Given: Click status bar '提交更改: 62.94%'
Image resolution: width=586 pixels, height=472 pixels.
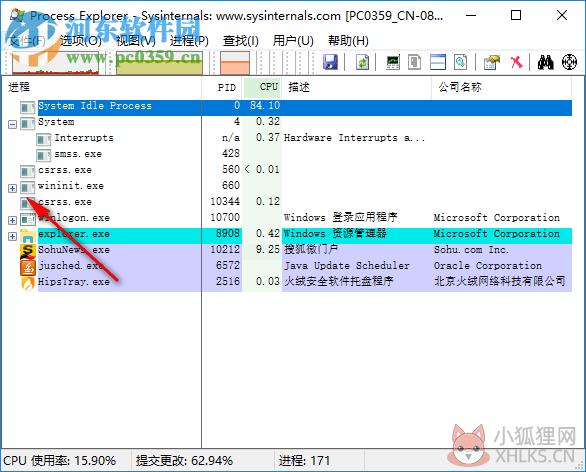Looking at the screenshot, I should click(x=184, y=461).
